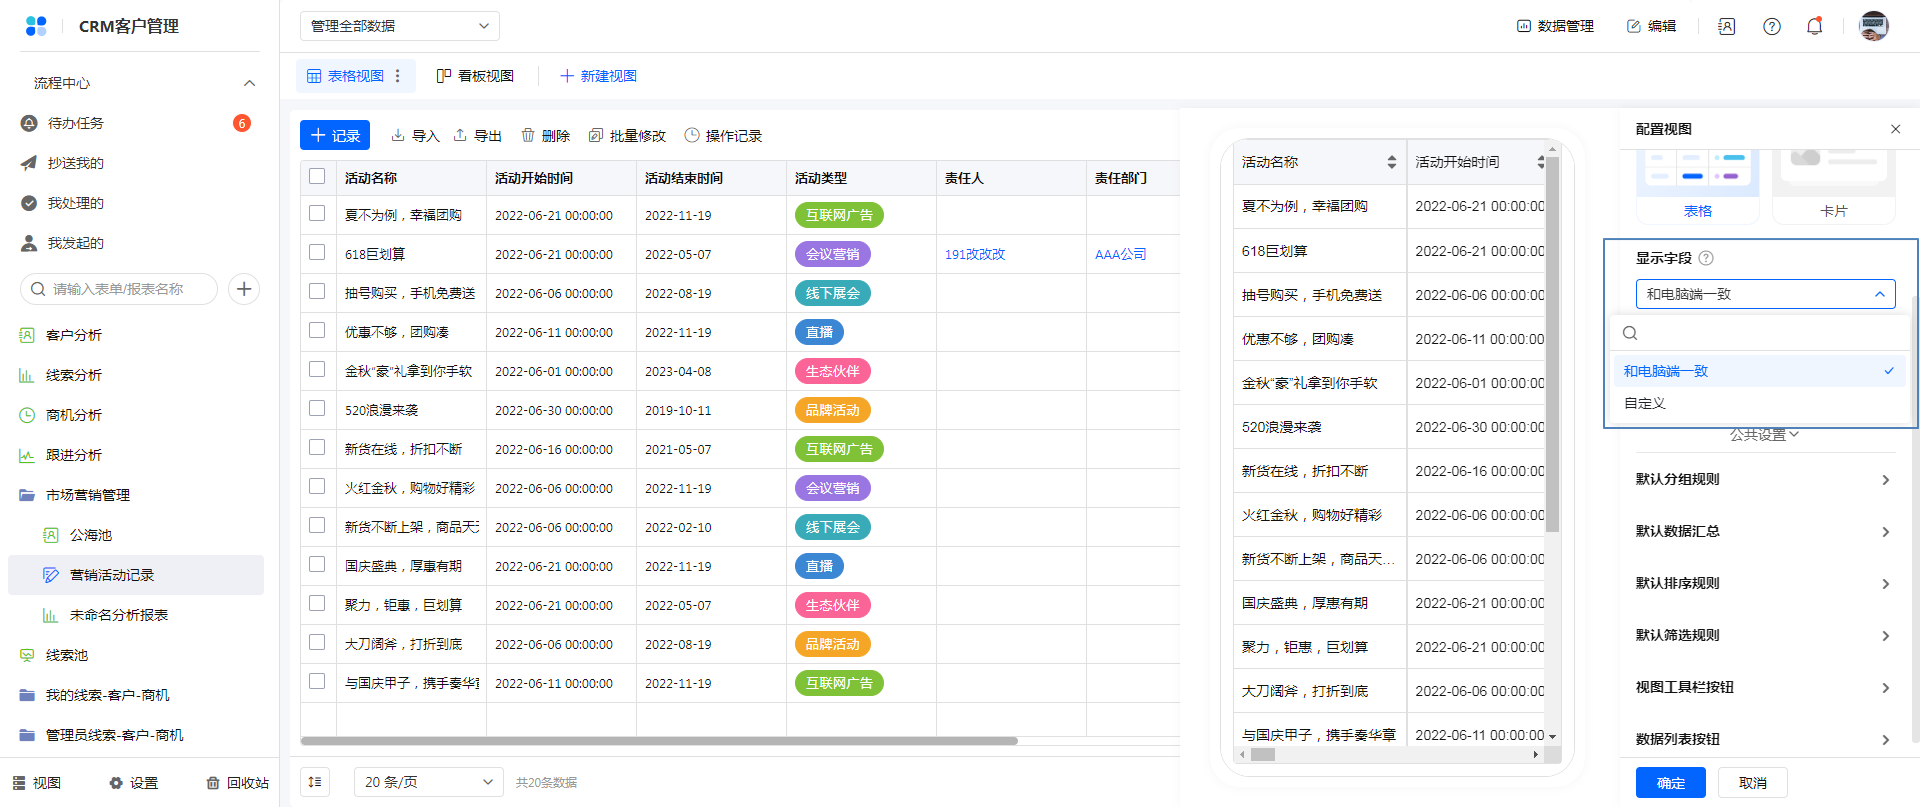Open table view's three-dot options
1920x807 pixels.
pyautogui.click(x=398, y=76)
